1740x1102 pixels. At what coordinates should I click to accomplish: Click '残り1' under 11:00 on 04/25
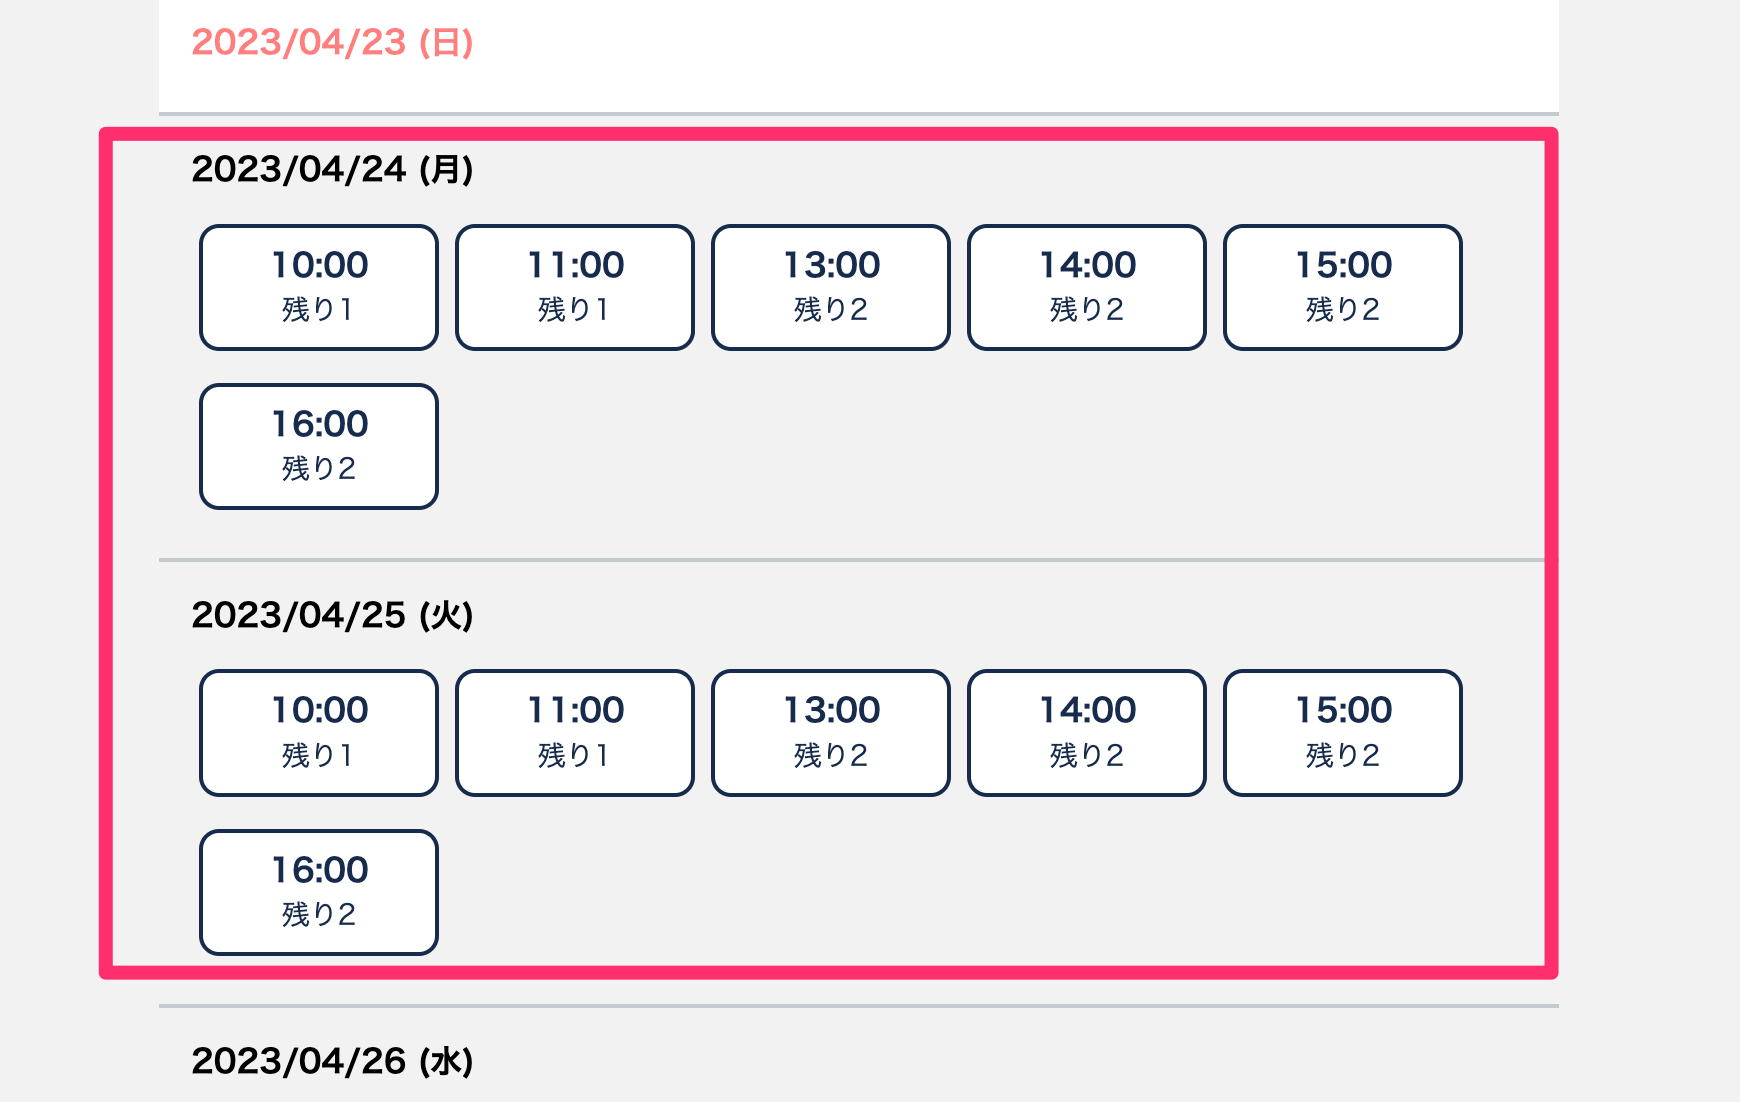click(x=574, y=755)
